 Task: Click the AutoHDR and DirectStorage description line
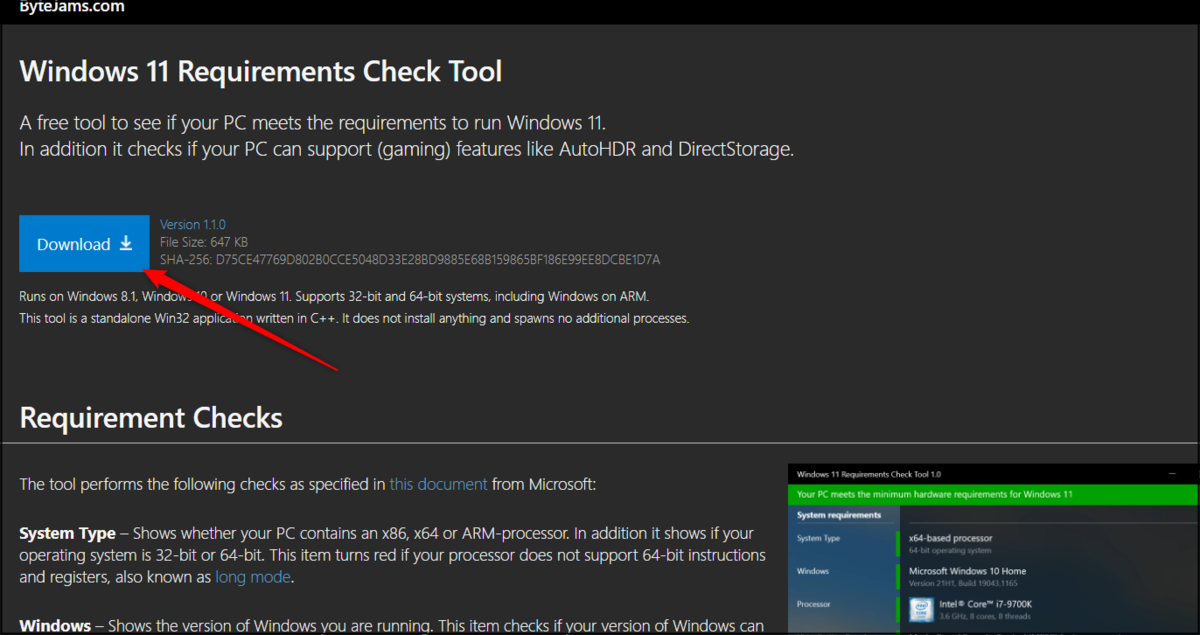tap(406, 150)
